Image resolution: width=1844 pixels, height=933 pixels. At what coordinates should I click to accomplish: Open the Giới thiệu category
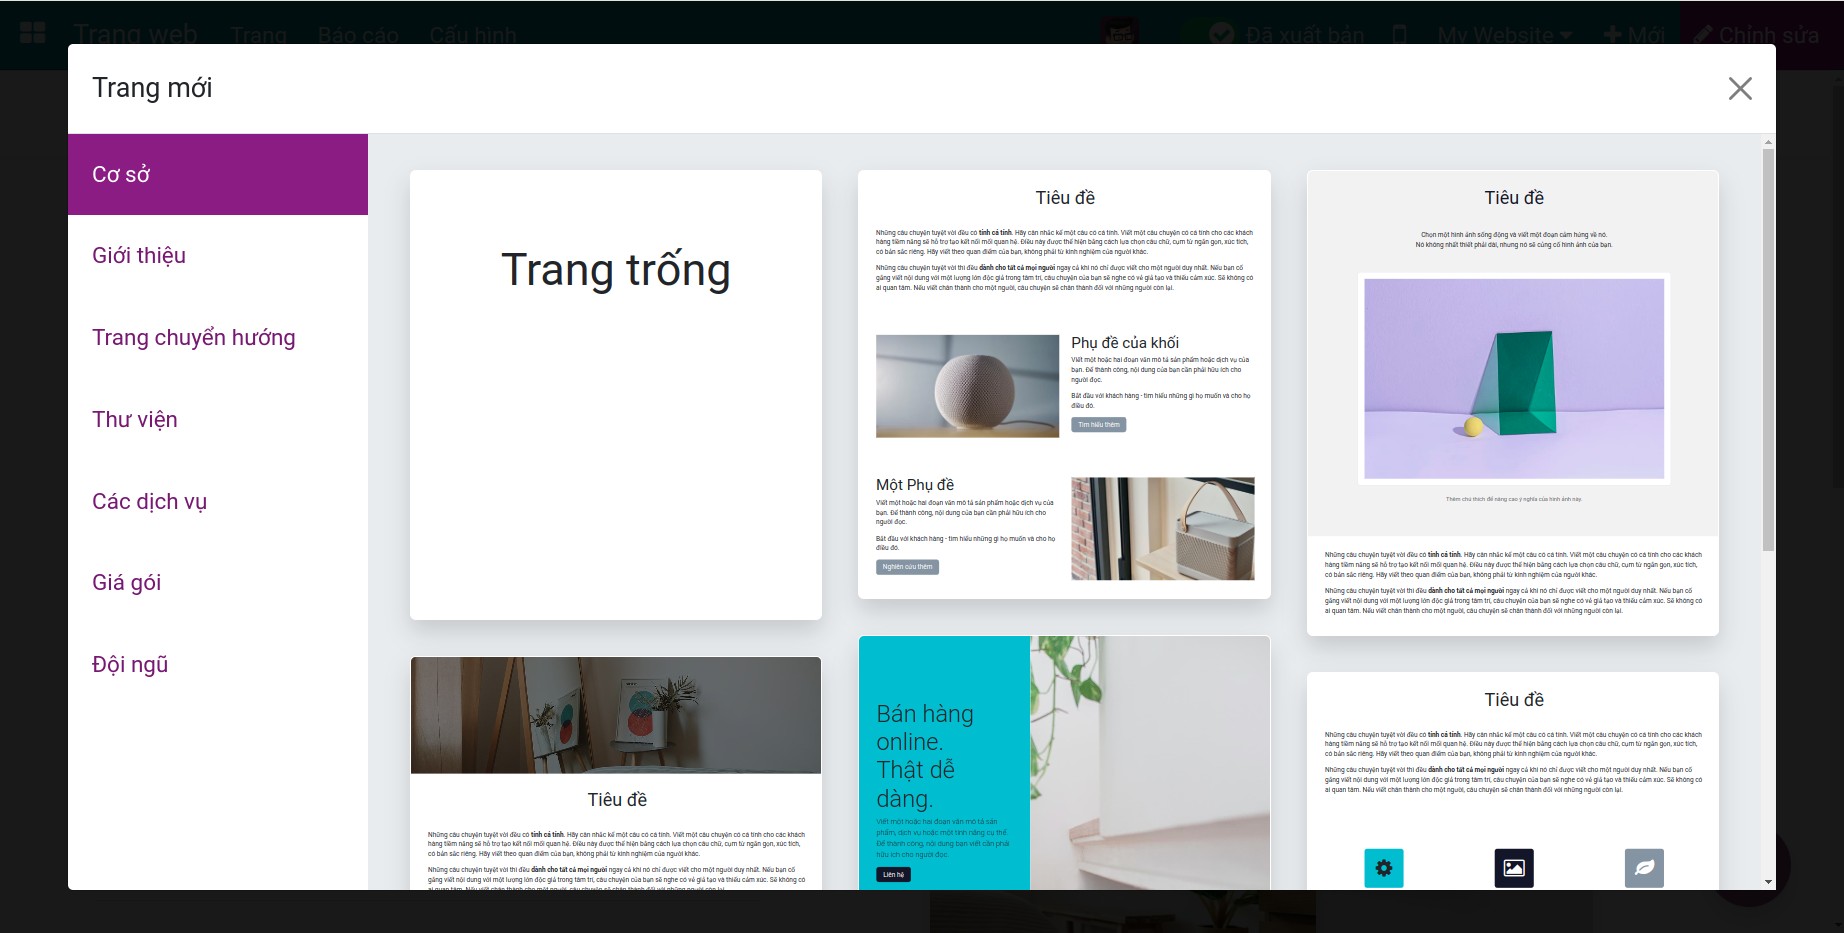(x=218, y=256)
